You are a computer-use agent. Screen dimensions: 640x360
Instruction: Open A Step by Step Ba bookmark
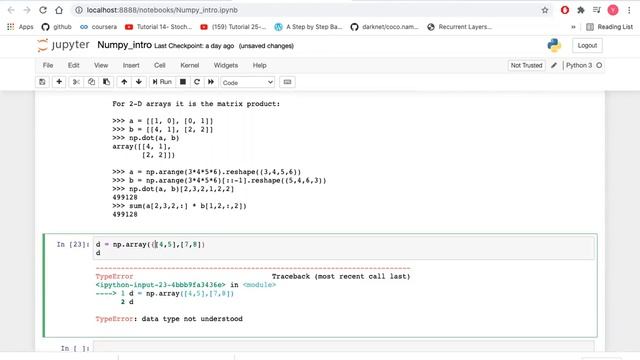[308, 27]
